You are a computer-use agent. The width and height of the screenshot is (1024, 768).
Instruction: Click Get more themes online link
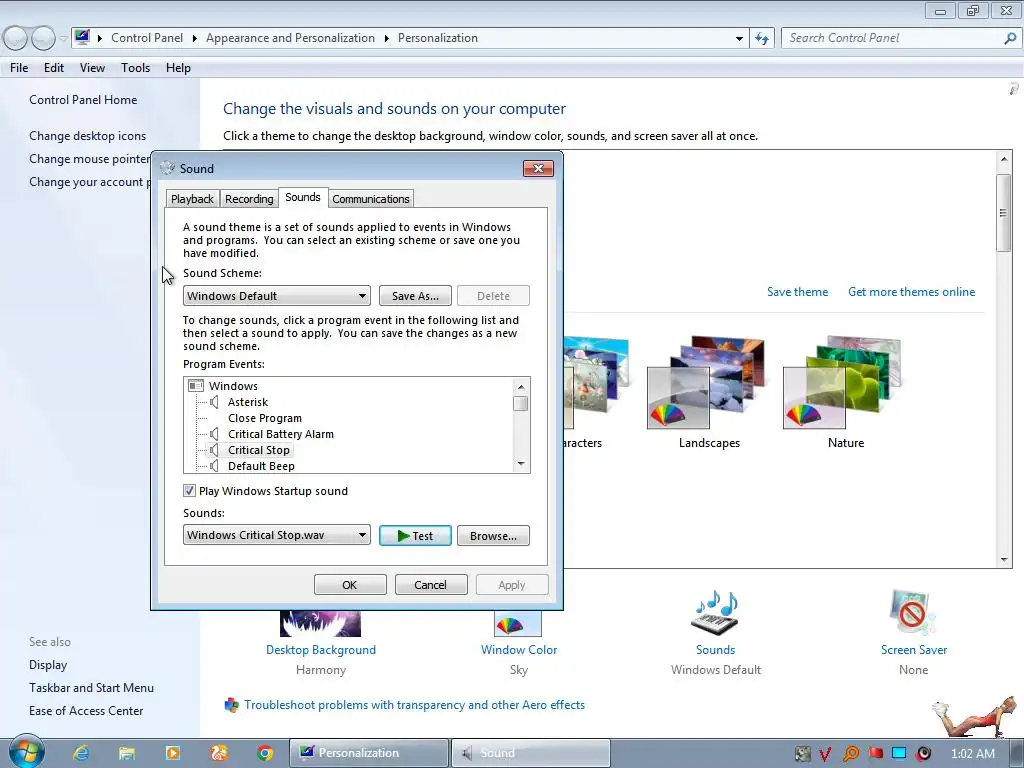pos(911,292)
